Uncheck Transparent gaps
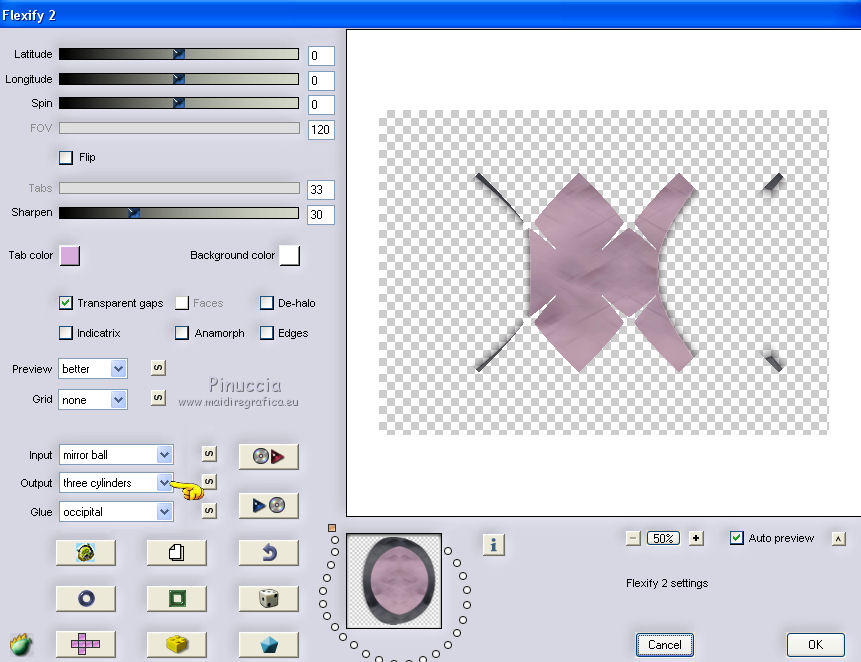The width and height of the screenshot is (861, 662). [66, 302]
